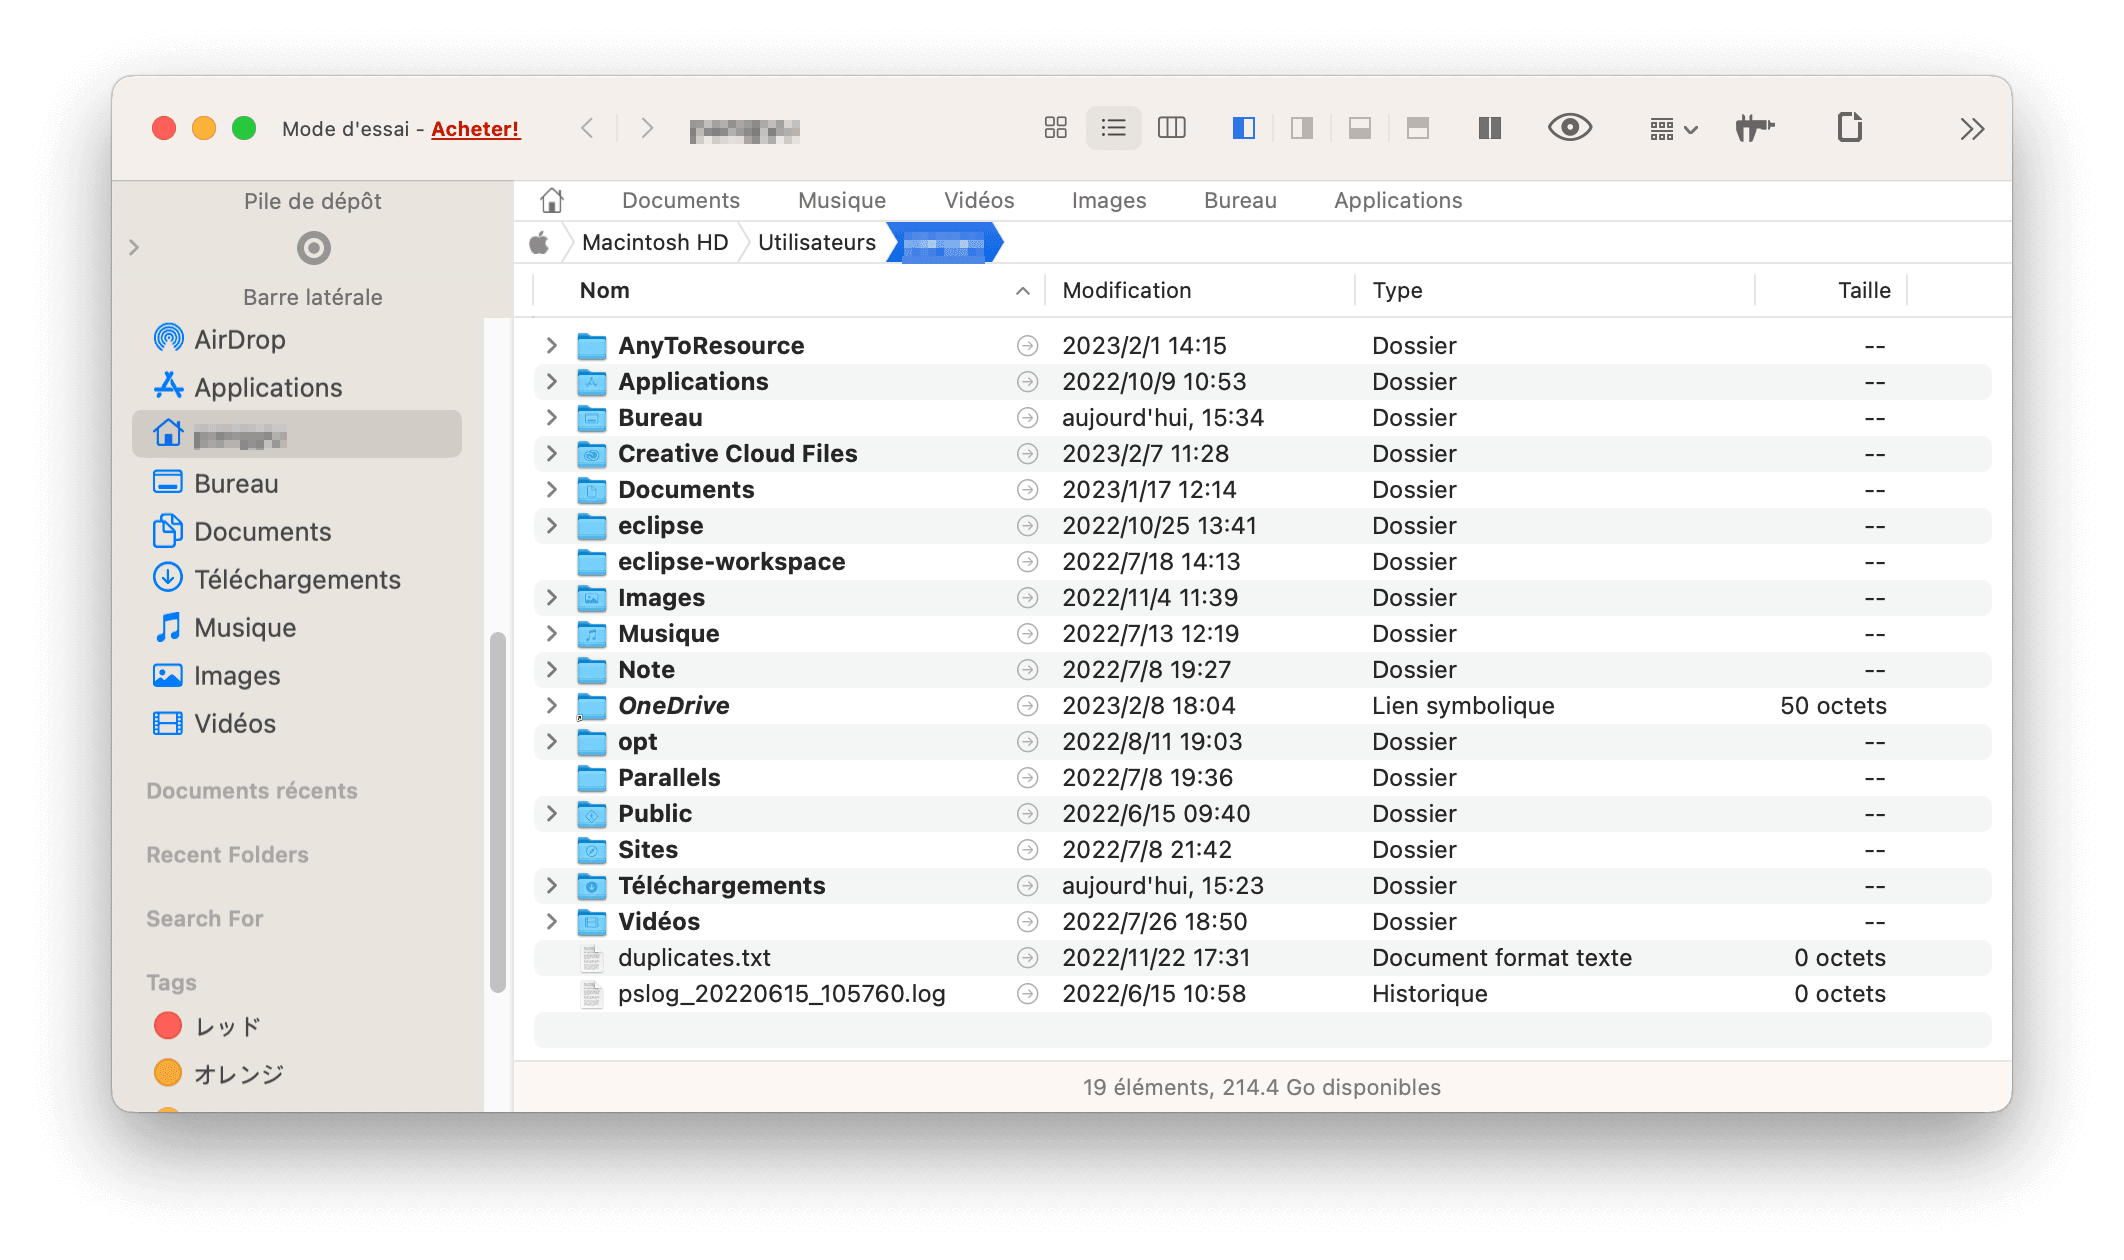Image resolution: width=2124 pixels, height=1260 pixels.
Task: Go back to previous folder
Action: point(588,128)
